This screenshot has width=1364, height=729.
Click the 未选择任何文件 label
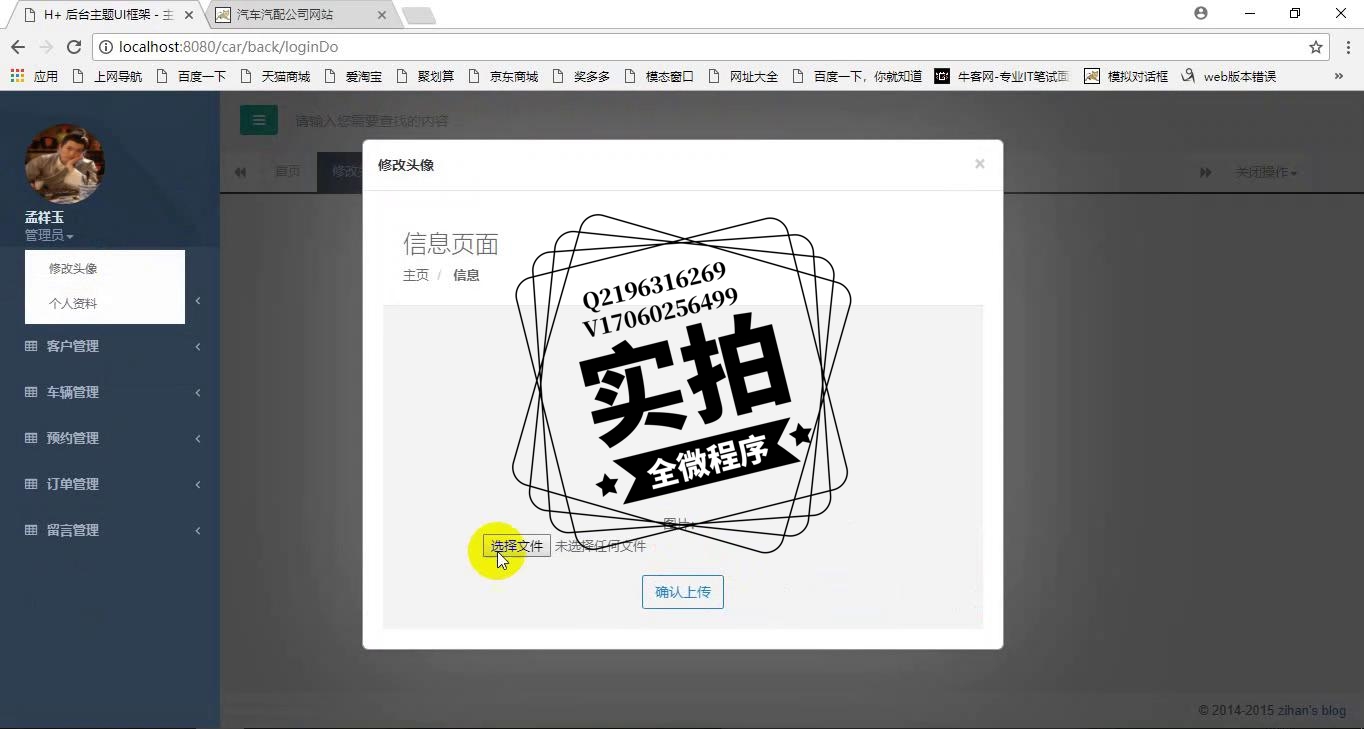point(601,546)
